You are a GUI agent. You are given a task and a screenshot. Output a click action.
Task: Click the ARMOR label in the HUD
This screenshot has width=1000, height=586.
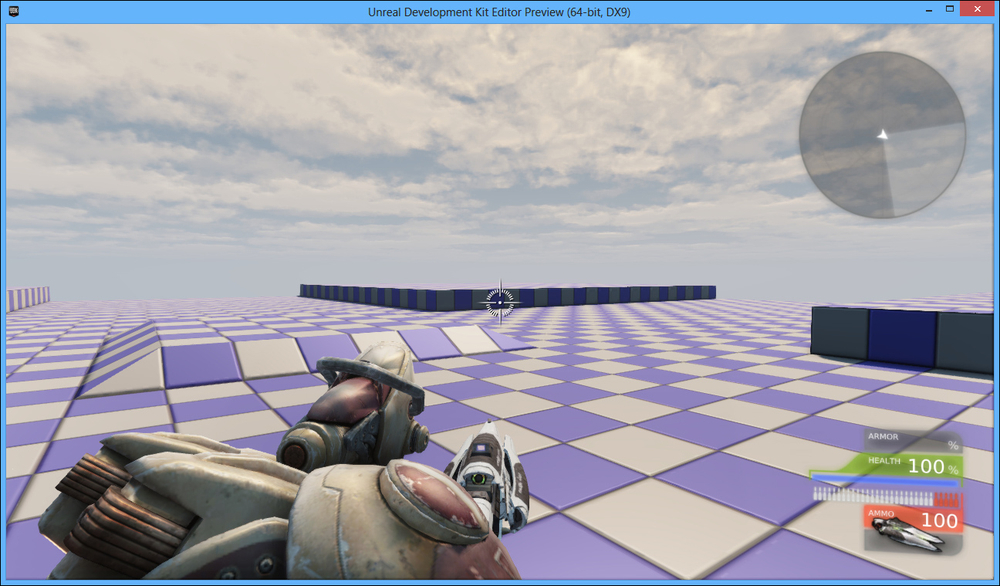tap(883, 437)
